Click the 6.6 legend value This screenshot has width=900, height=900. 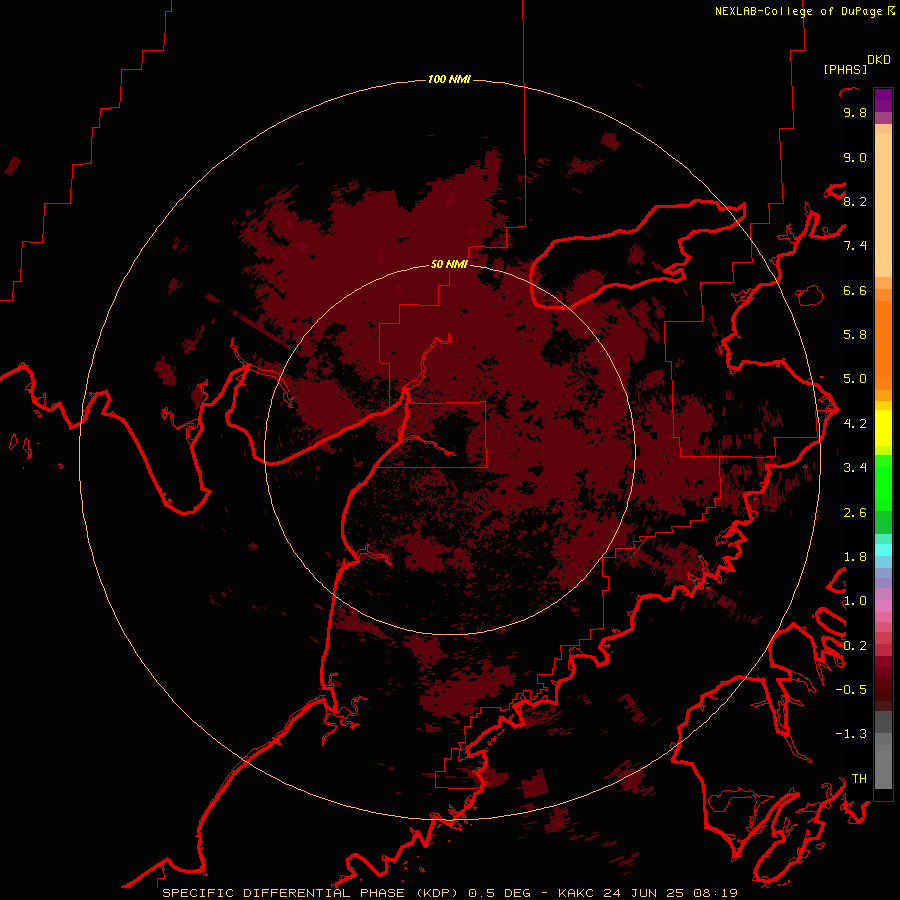(855, 290)
